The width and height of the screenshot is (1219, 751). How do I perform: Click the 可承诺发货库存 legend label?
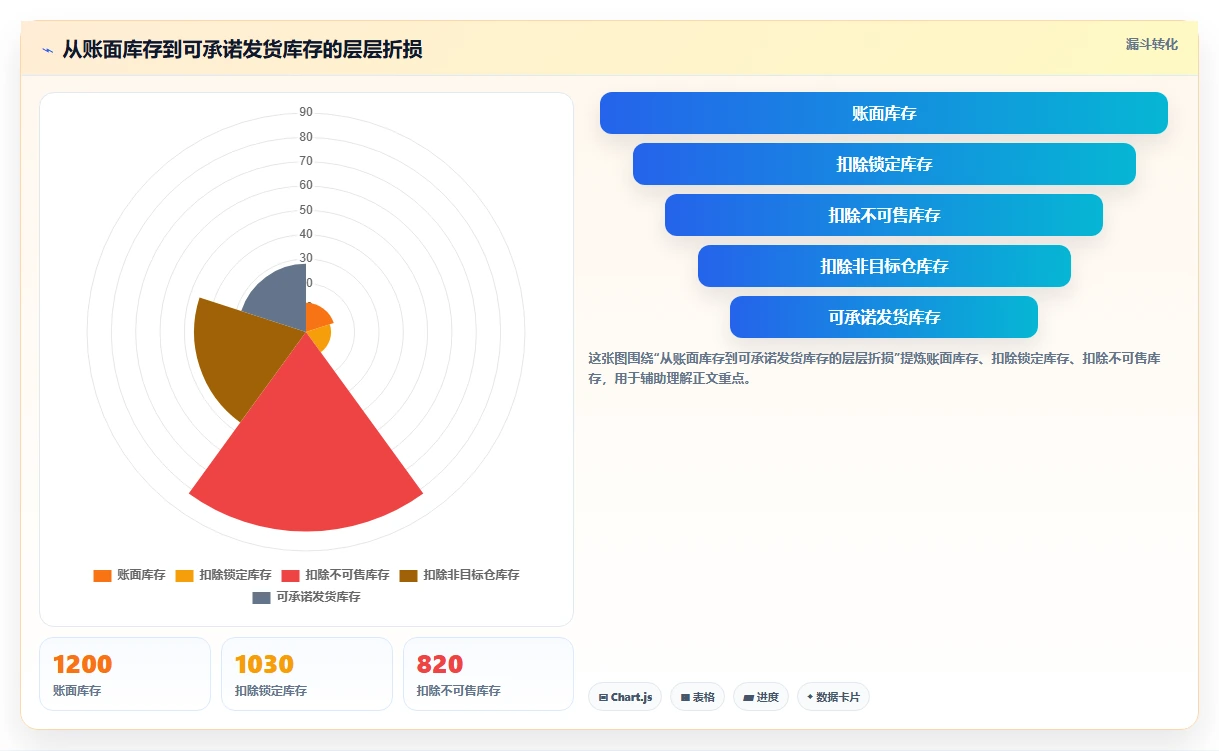pos(318,597)
